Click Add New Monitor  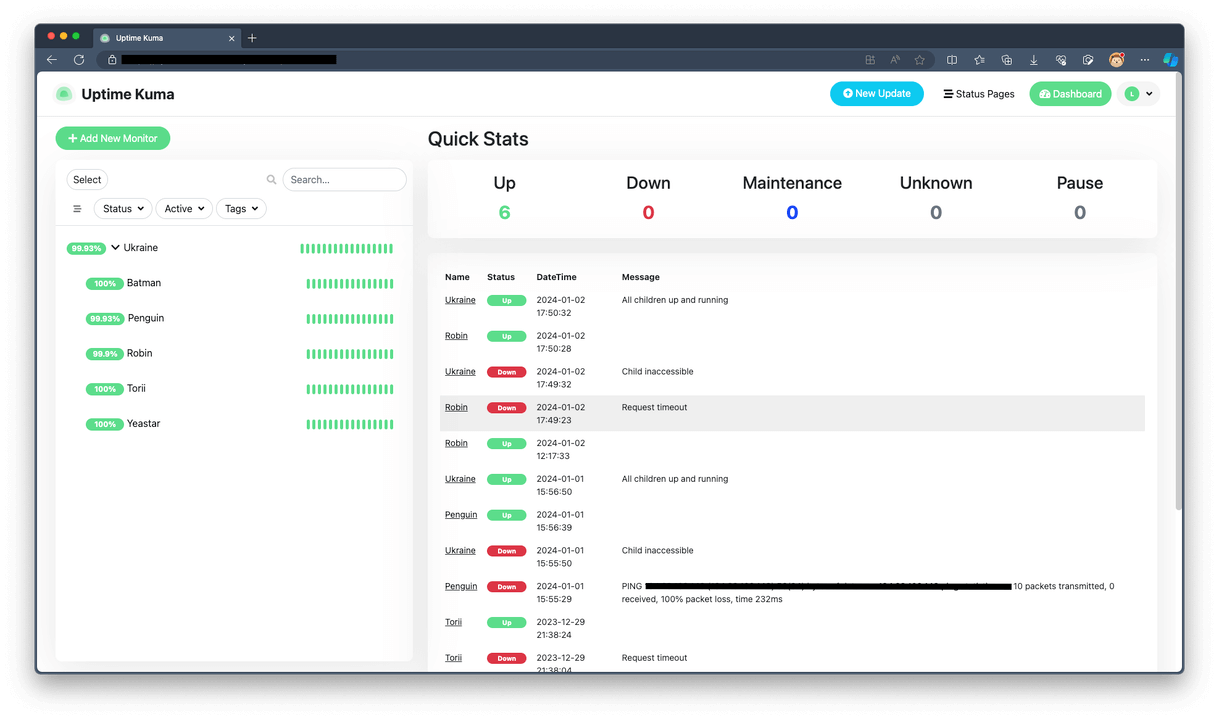tap(113, 138)
